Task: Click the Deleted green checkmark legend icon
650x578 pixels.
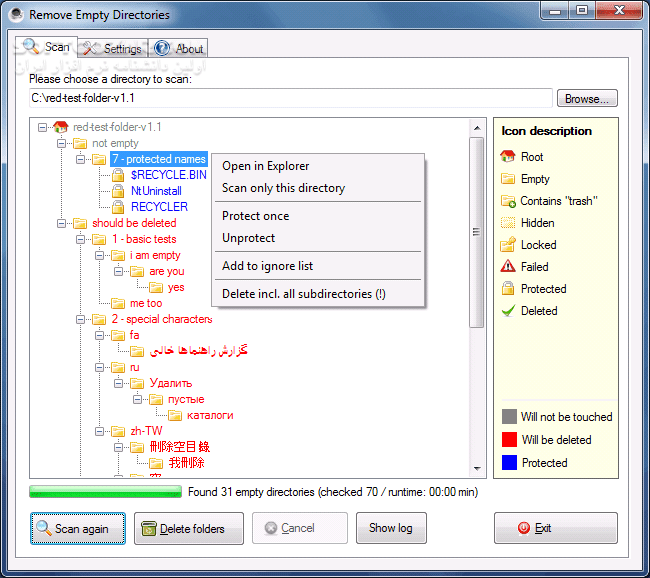Action: click(508, 310)
